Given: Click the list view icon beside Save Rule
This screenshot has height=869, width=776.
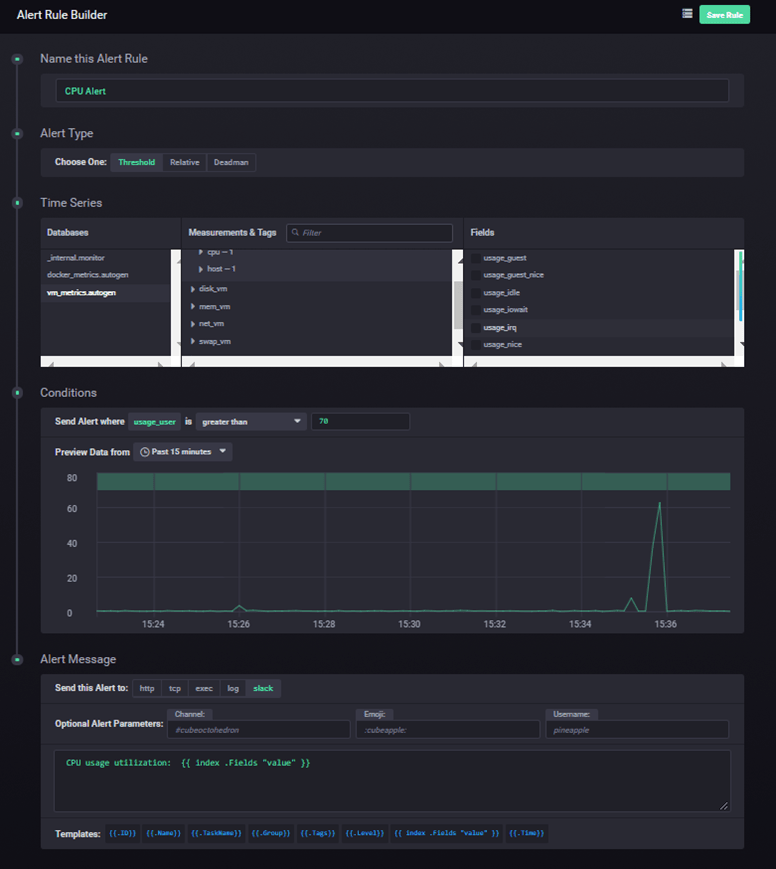Looking at the screenshot, I should (x=687, y=14).
